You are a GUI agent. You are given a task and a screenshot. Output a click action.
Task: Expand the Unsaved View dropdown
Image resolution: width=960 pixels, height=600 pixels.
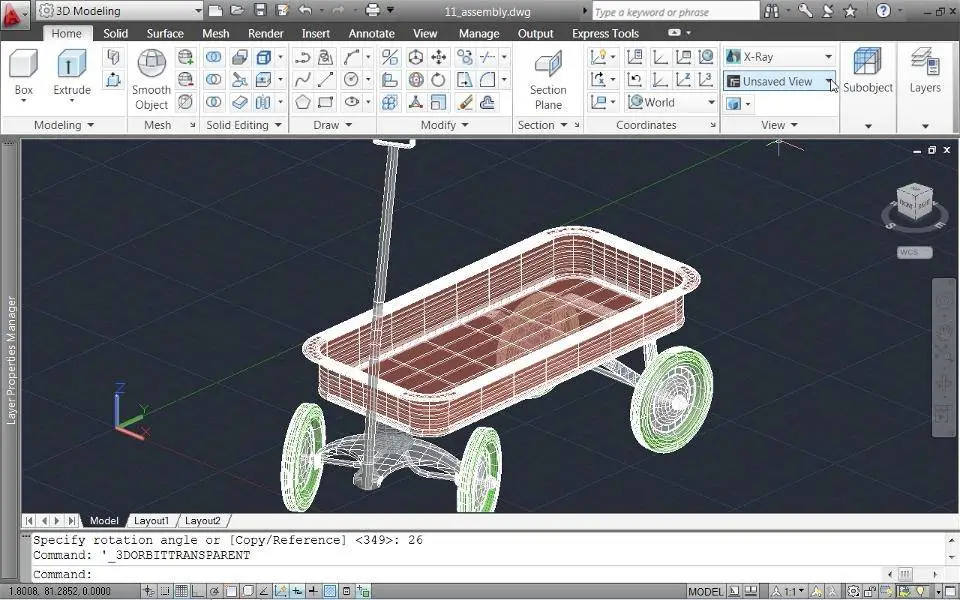[x=828, y=81]
